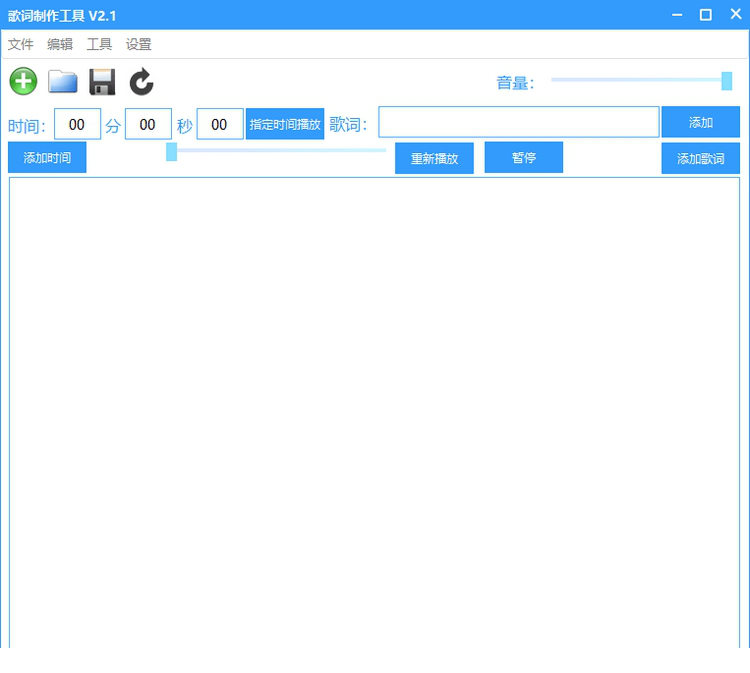Click the 重新播放 button
Screen dimensions: 750x673
[x=434, y=158]
